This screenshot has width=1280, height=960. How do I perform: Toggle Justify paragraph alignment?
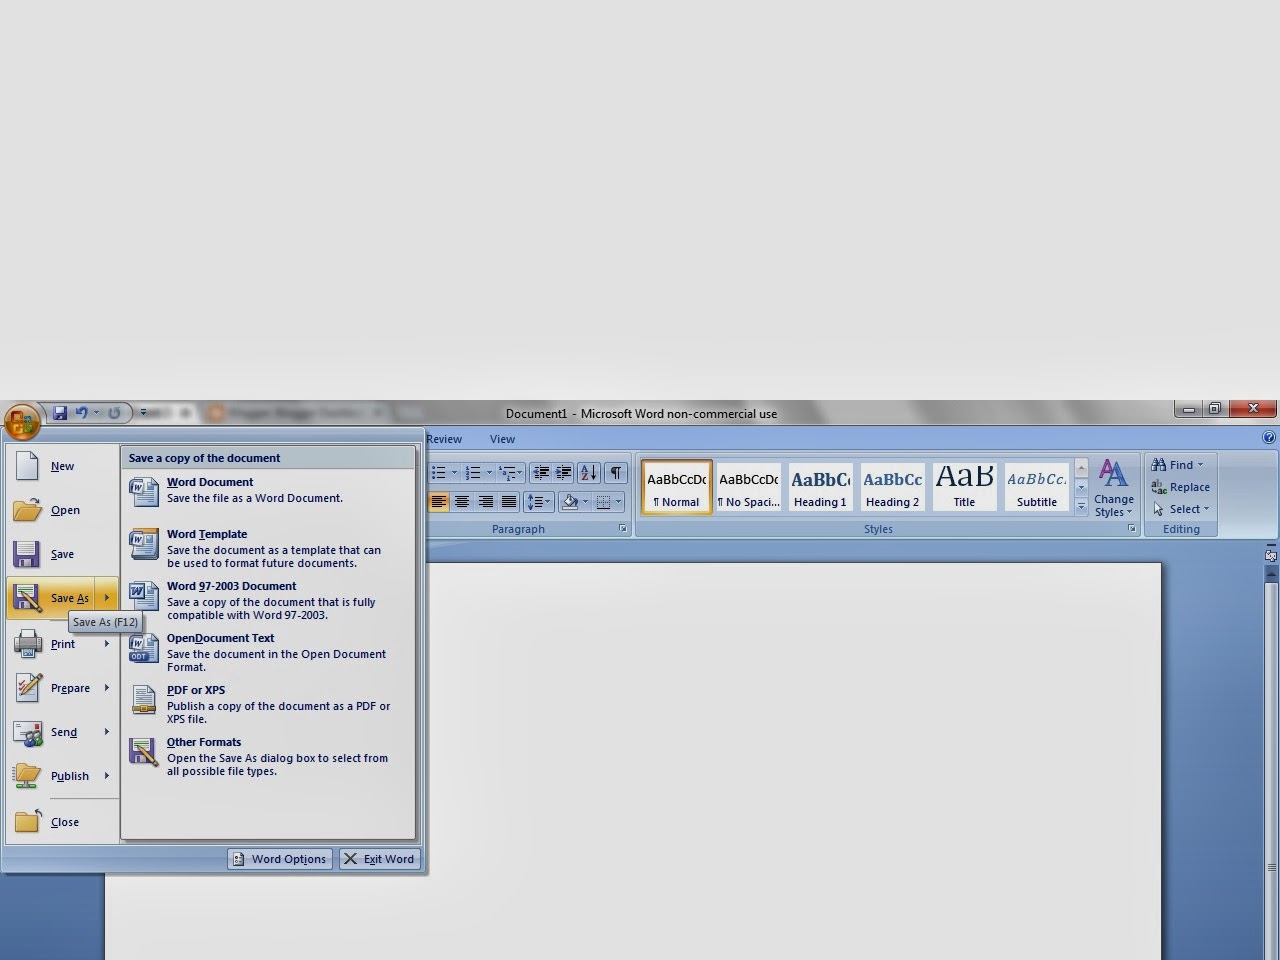(510, 501)
